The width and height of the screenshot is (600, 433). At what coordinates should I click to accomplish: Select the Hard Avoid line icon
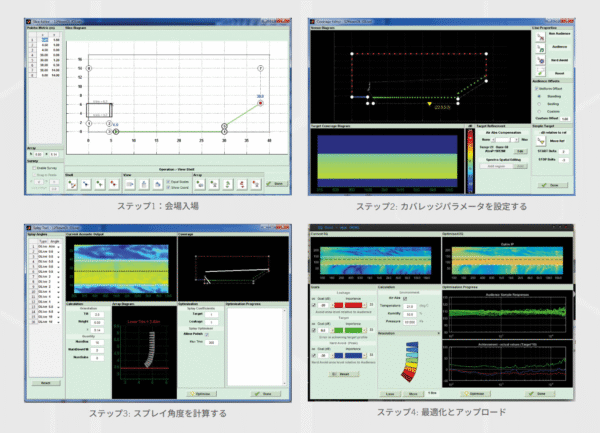tap(540, 59)
